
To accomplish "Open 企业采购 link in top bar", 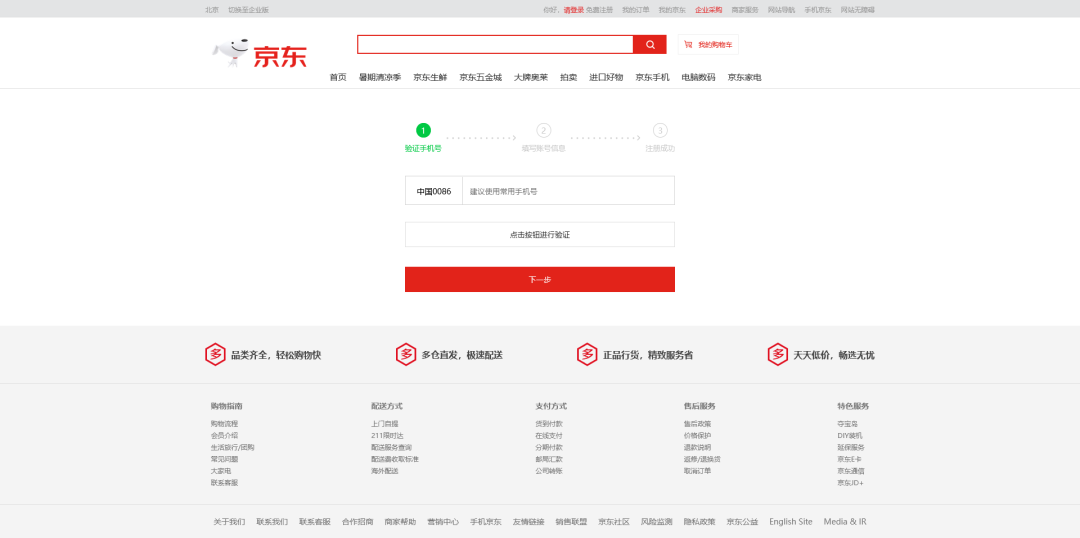I will [708, 10].
